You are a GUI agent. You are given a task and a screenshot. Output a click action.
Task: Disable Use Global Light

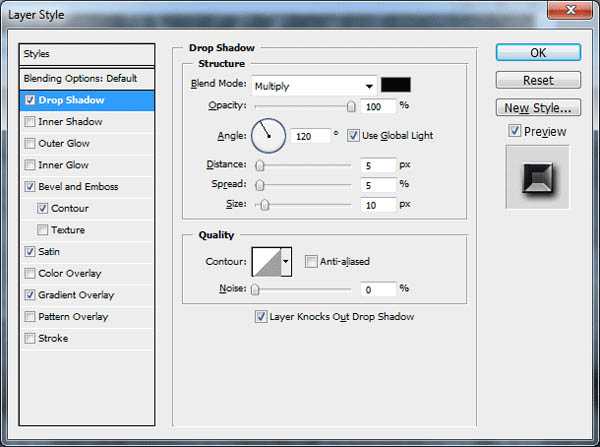pos(353,135)
